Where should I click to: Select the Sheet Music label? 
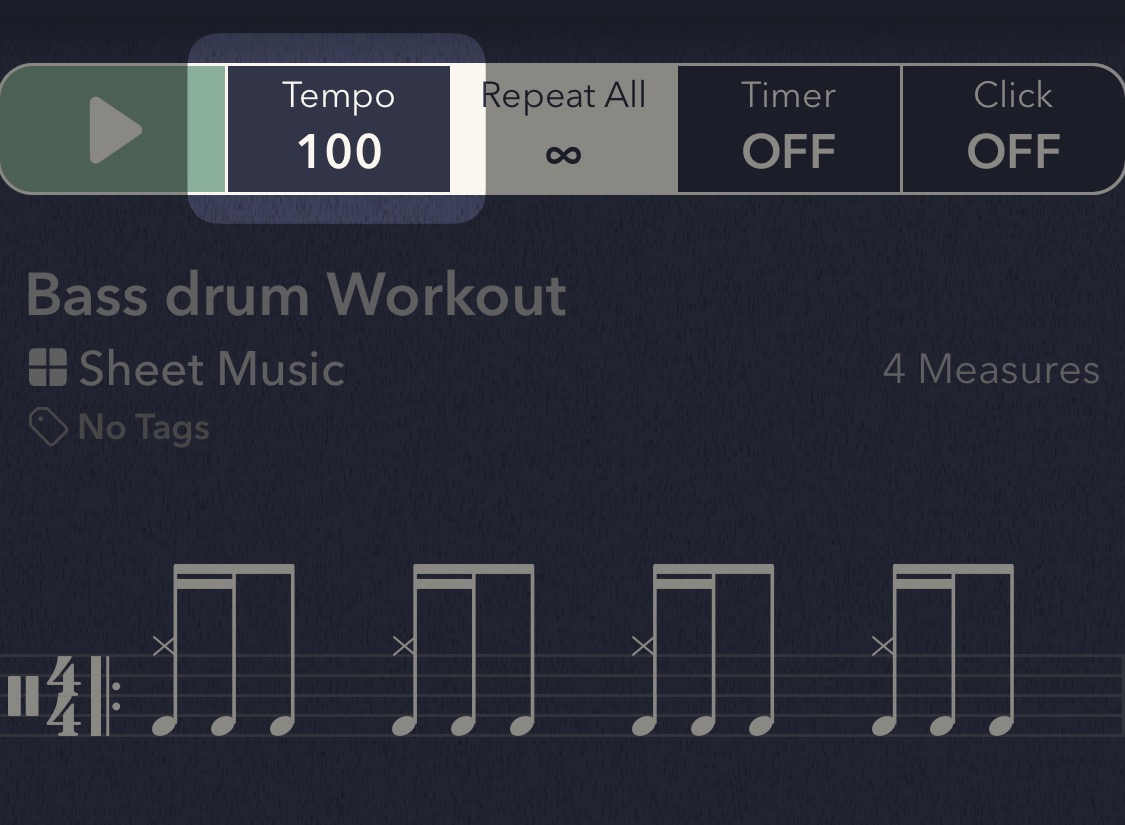212,369
